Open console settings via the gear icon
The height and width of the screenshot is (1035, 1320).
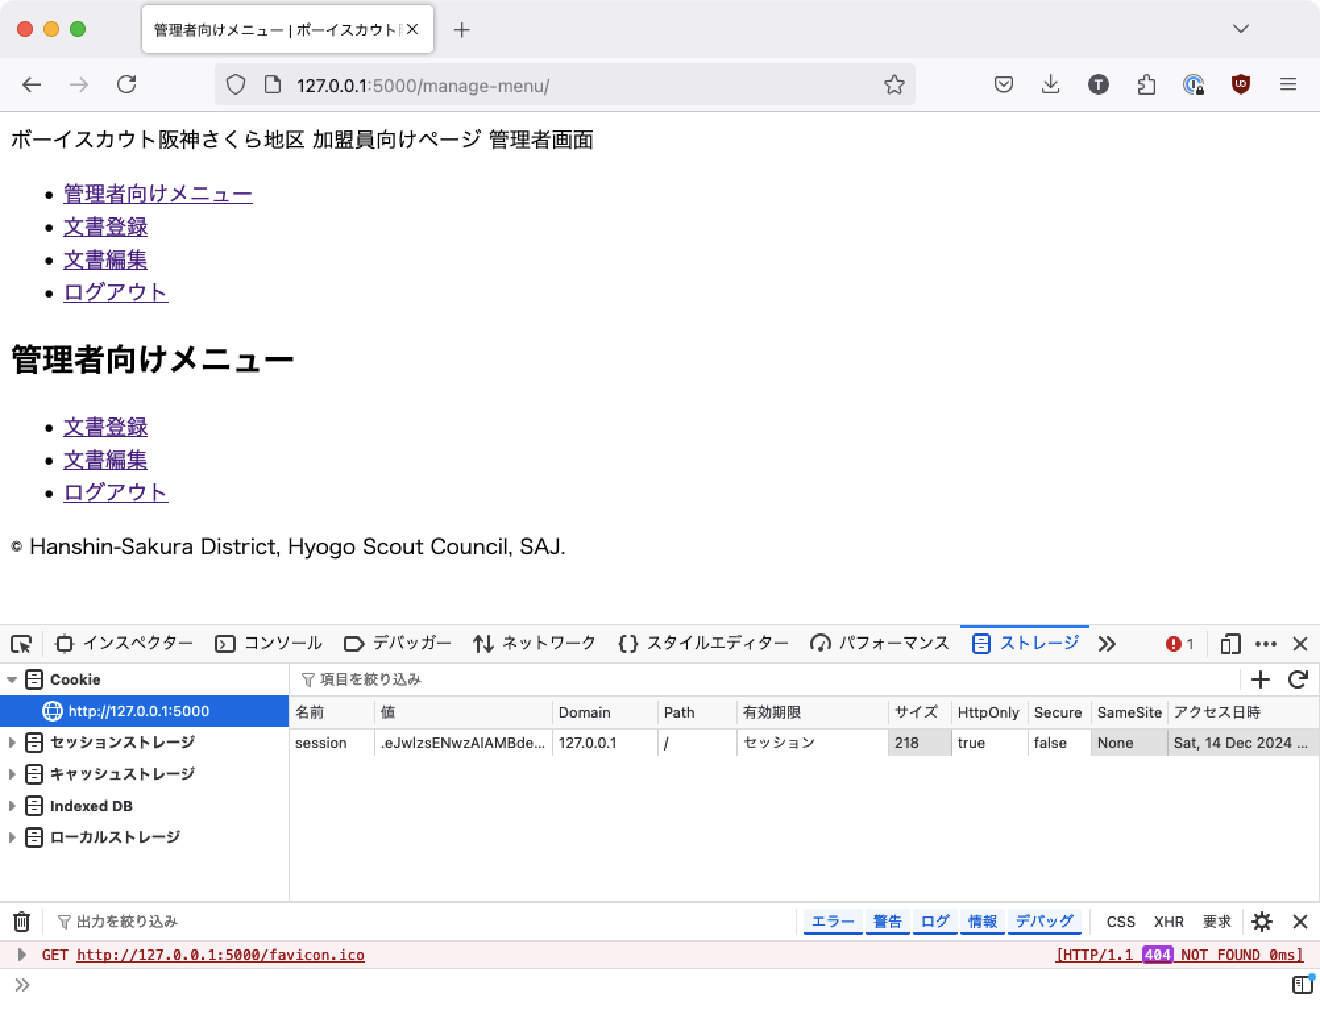pyautogui.click(x=1262, y=921)
